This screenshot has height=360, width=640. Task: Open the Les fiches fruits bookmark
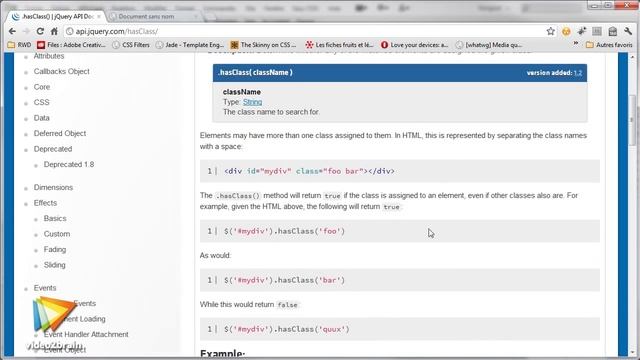point(340,45)
